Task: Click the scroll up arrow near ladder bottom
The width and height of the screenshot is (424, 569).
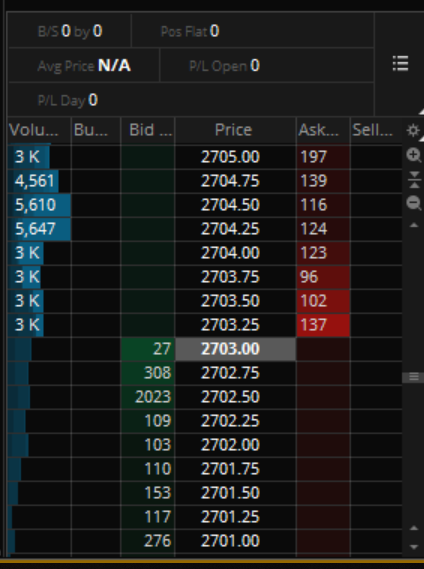Action: click(414, 528)
